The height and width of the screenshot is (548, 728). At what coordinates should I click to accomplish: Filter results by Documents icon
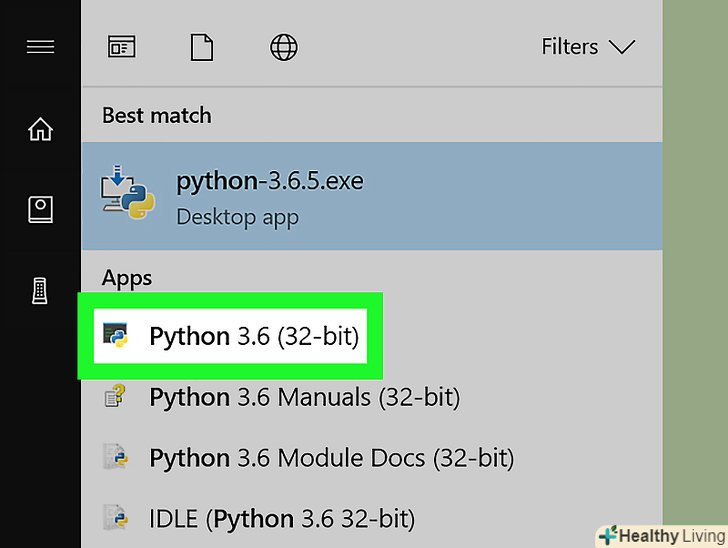(201, 47)
